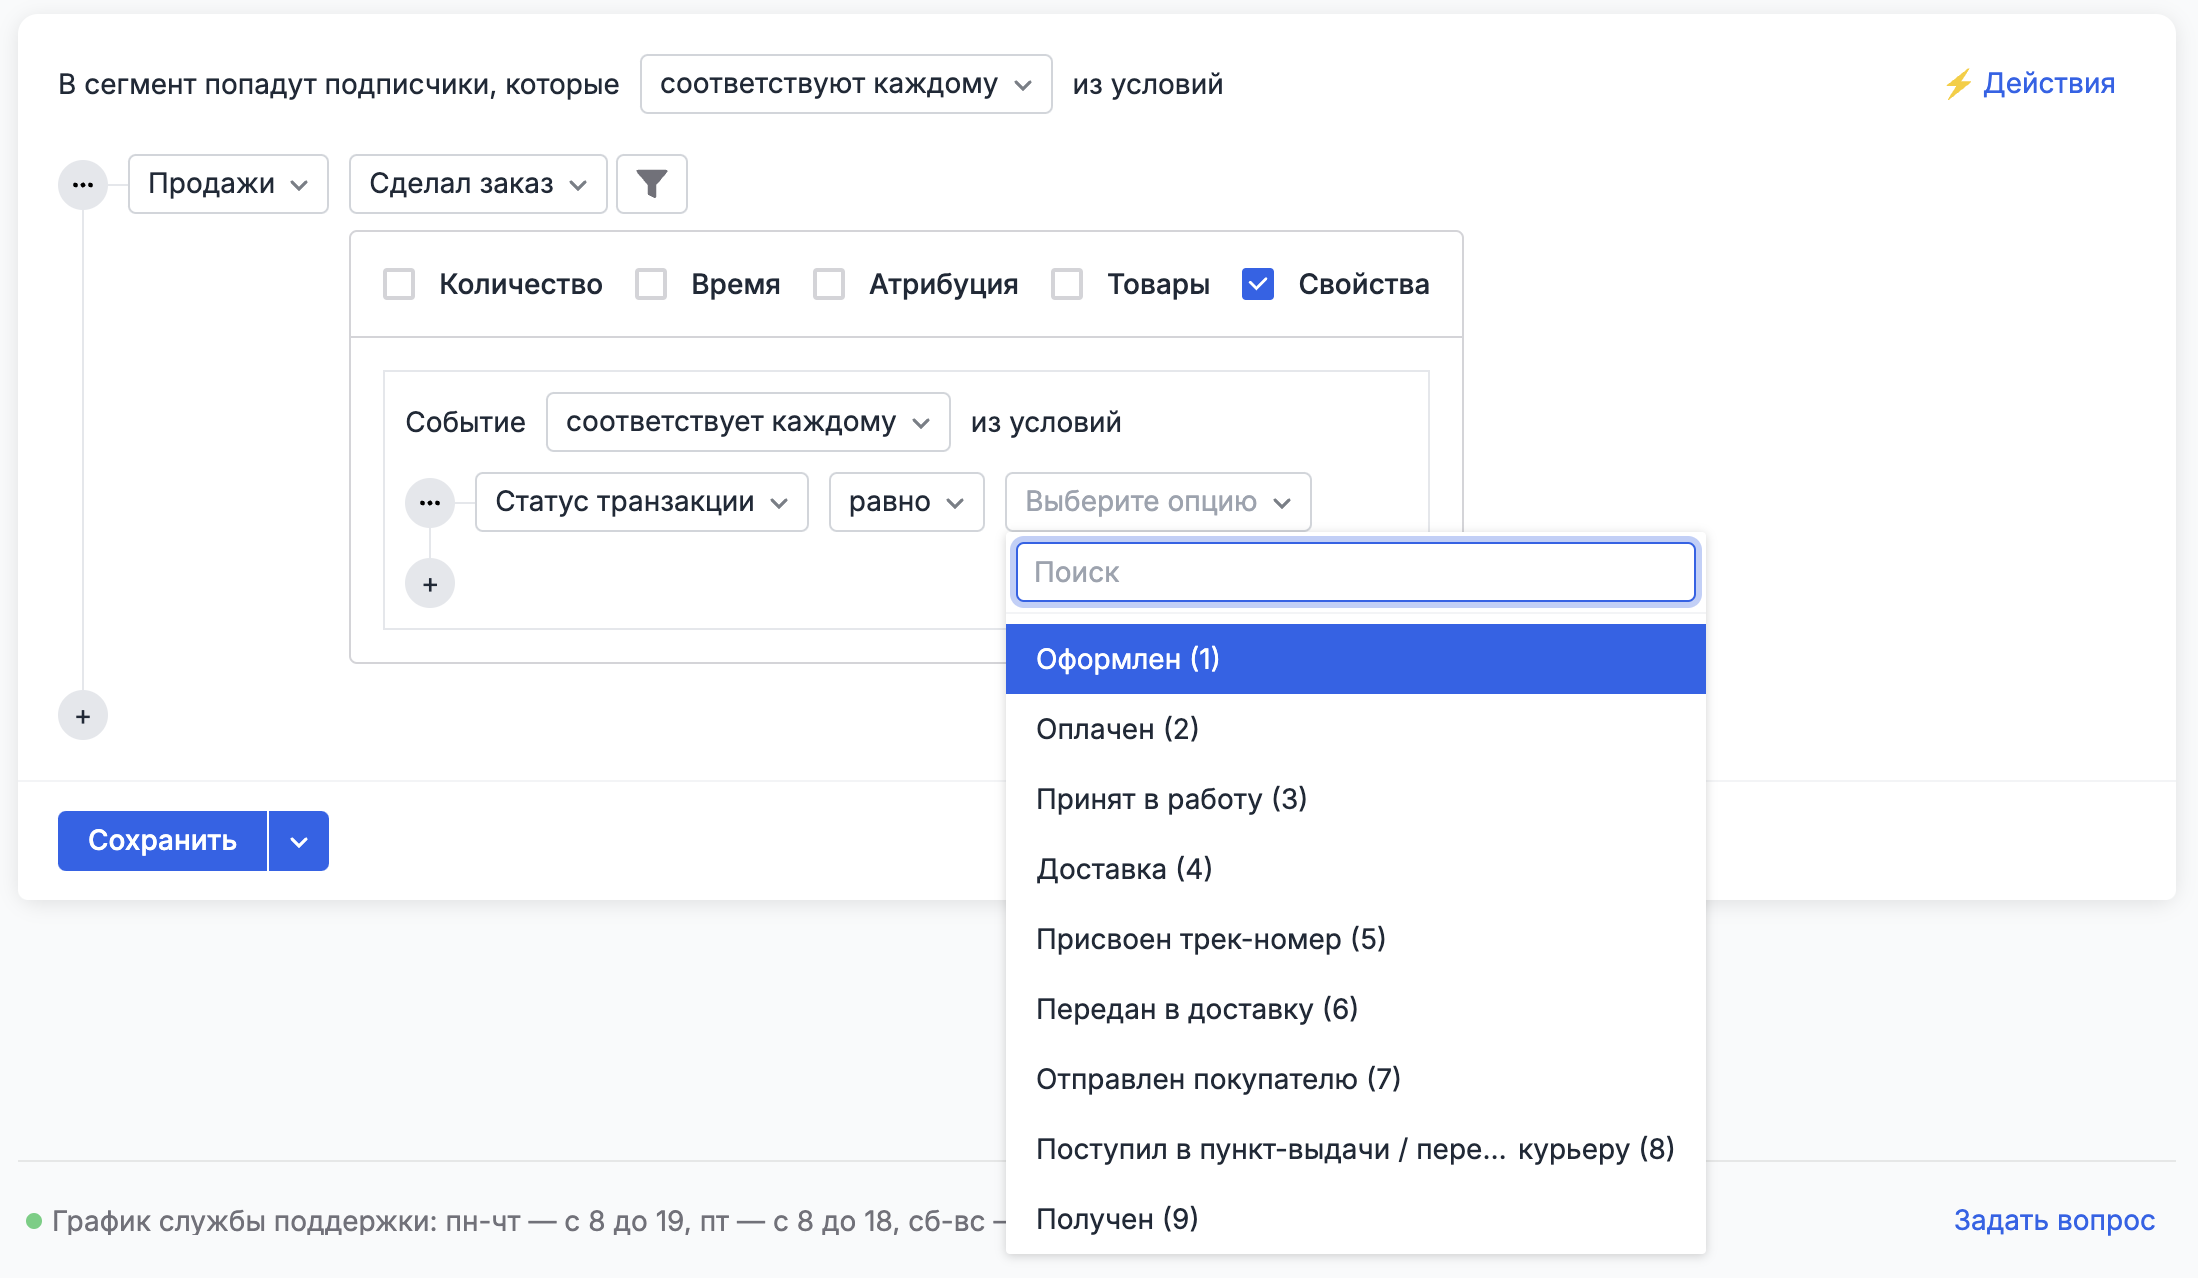Click the plus button under Статус транзакции row
The width and height of the screenshot is (2198, 1278).
(x=430, y=585)
